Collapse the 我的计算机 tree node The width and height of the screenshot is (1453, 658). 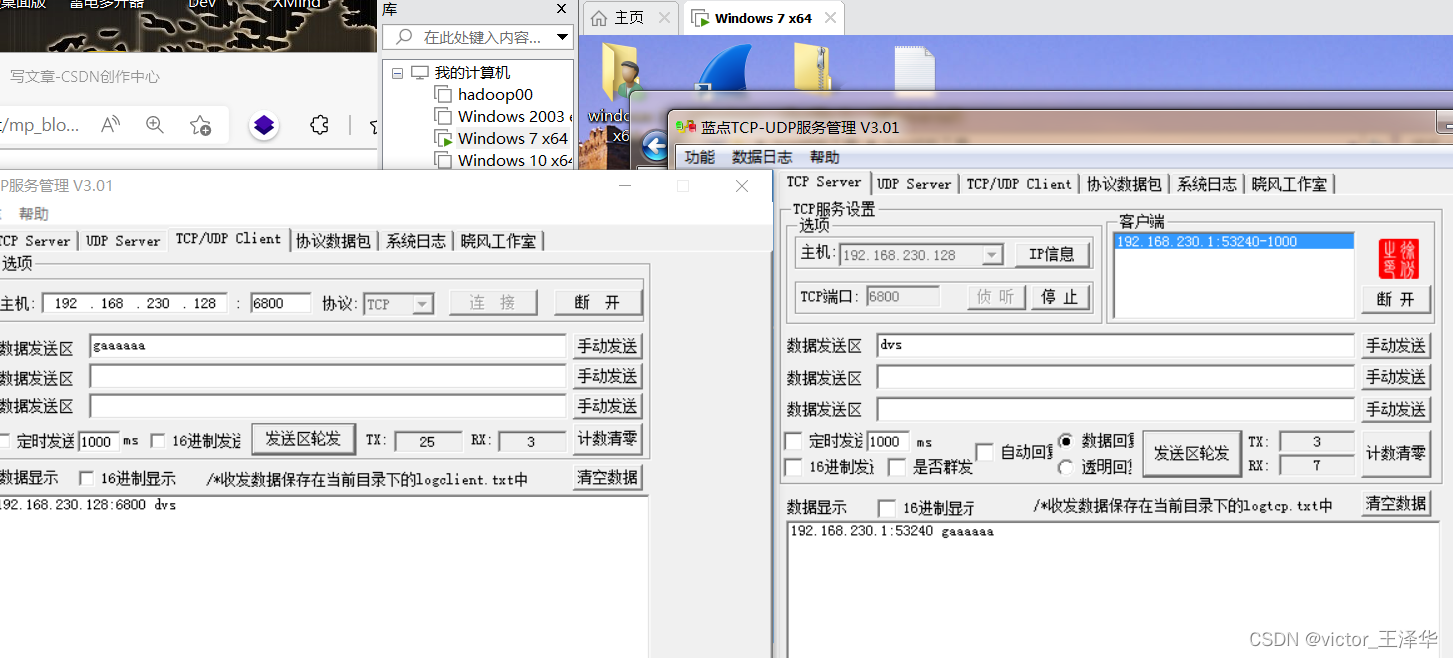(x=397, y=73)
